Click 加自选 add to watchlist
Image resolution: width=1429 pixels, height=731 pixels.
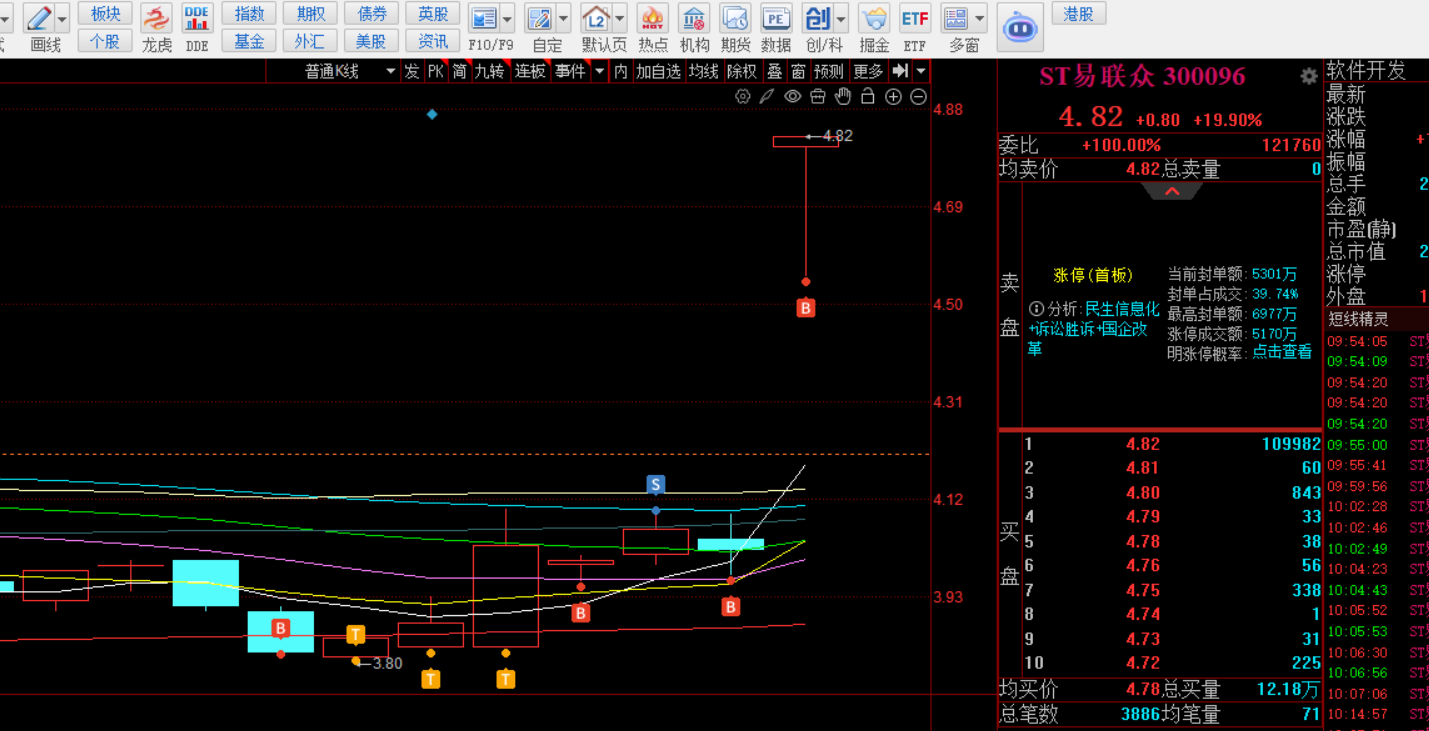pos(659,71)
